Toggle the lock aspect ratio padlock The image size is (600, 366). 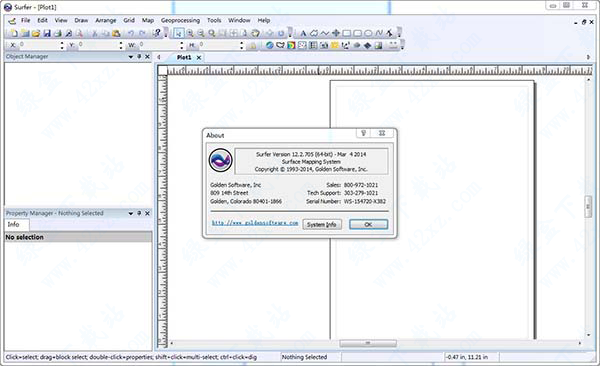click(253, 46)
